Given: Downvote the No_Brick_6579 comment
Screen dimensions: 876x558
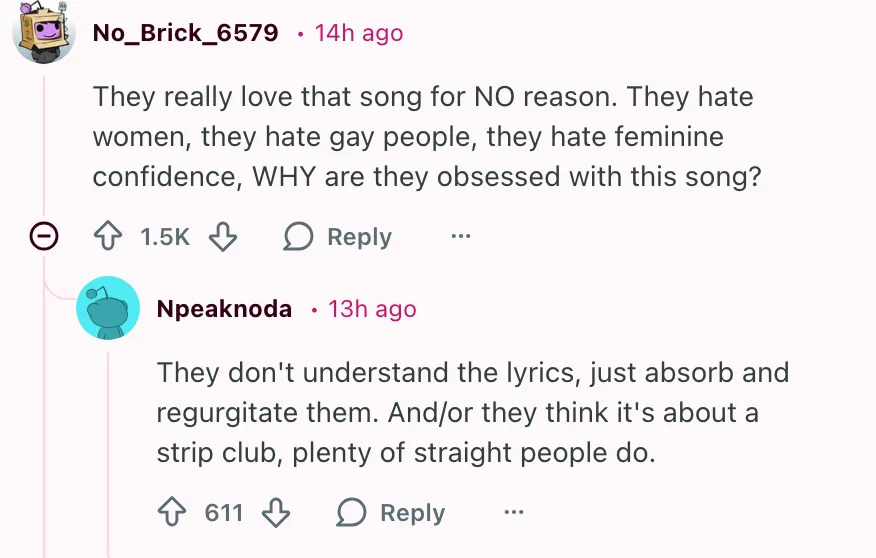Looking at the screenshot, I should tap(222, 237).
